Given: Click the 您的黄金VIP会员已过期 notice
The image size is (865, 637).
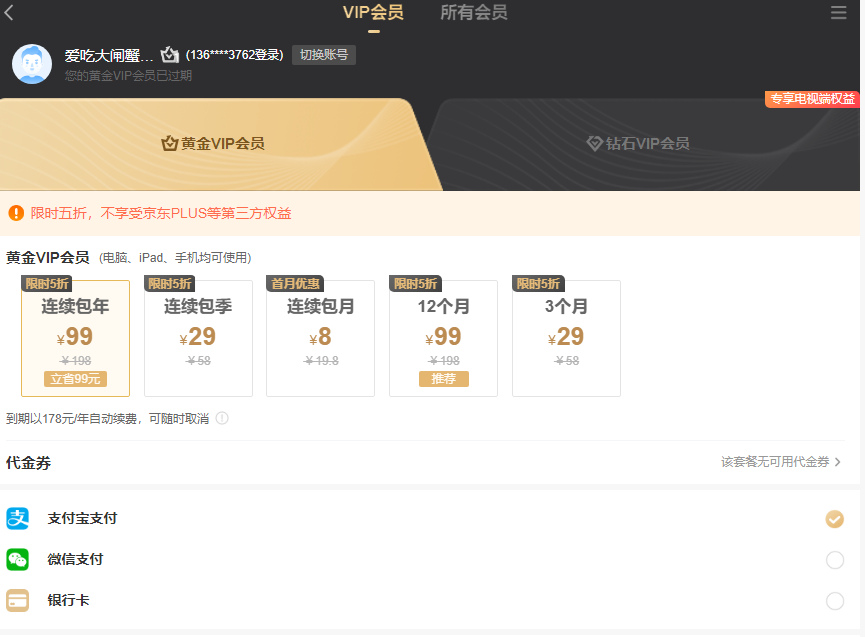Looking at the screenshot, I should click(128, 76).
